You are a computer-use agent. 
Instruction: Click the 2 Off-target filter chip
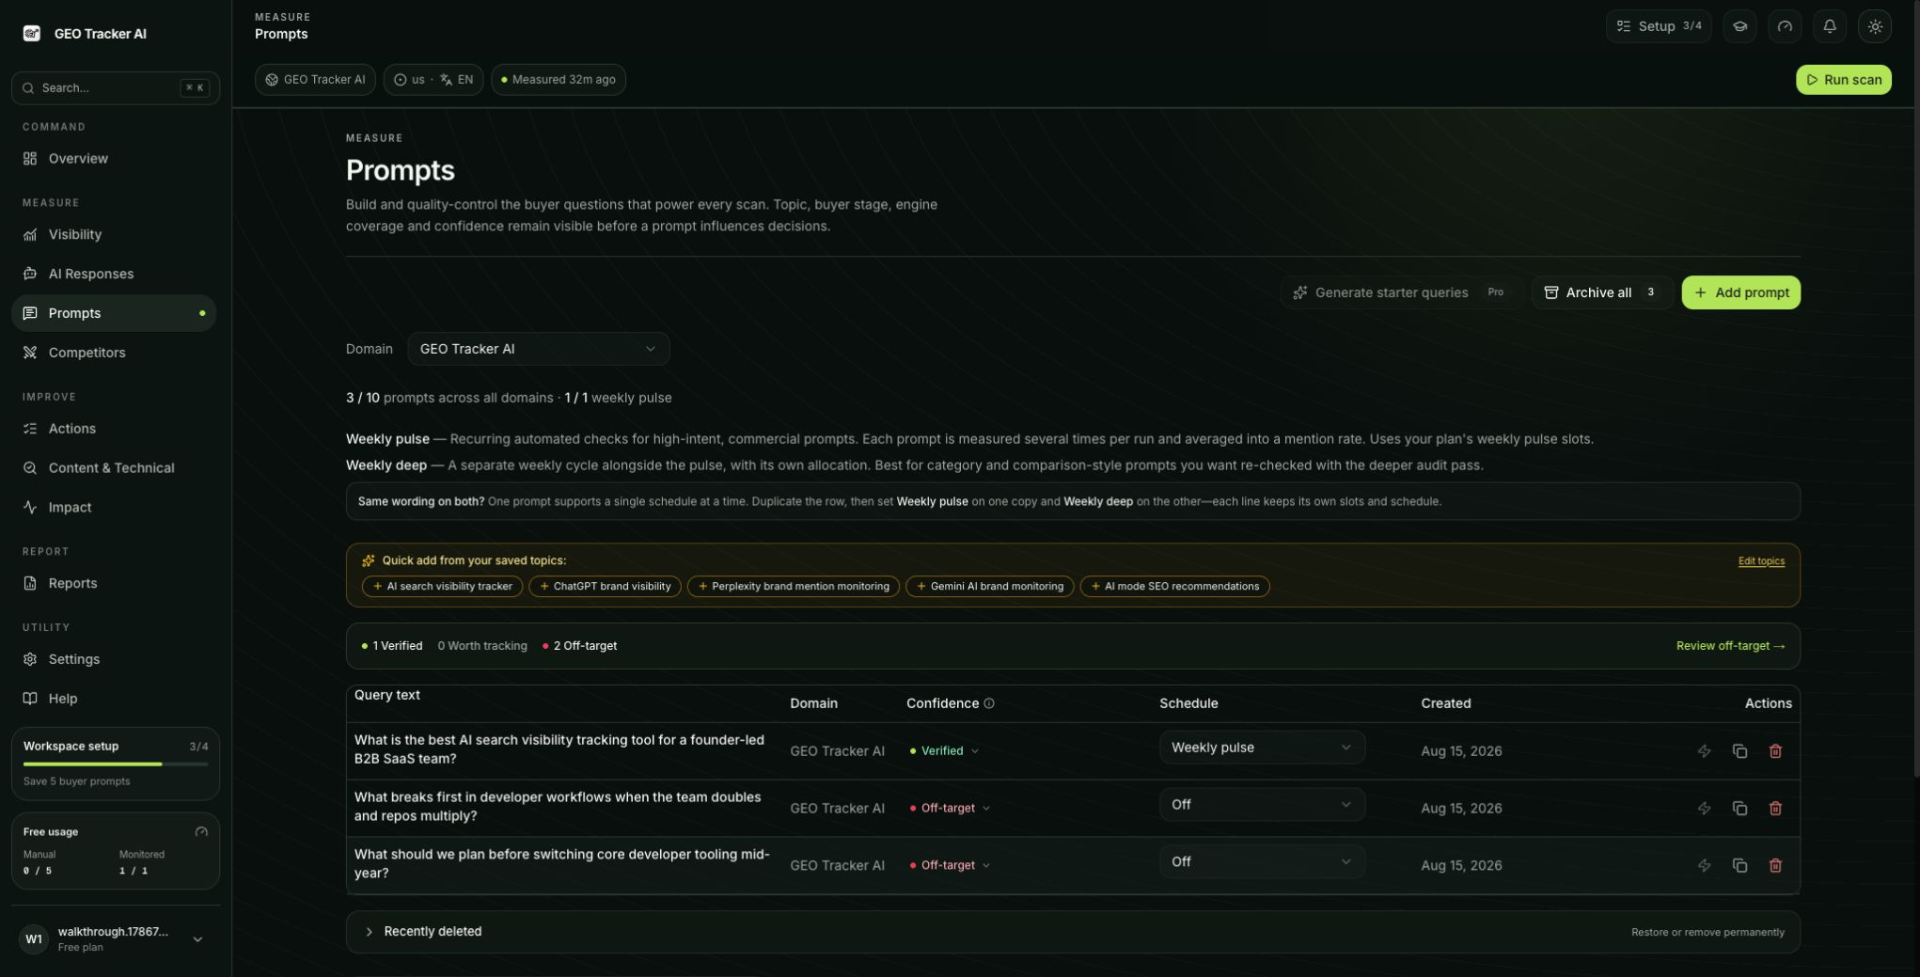(580, 646)
